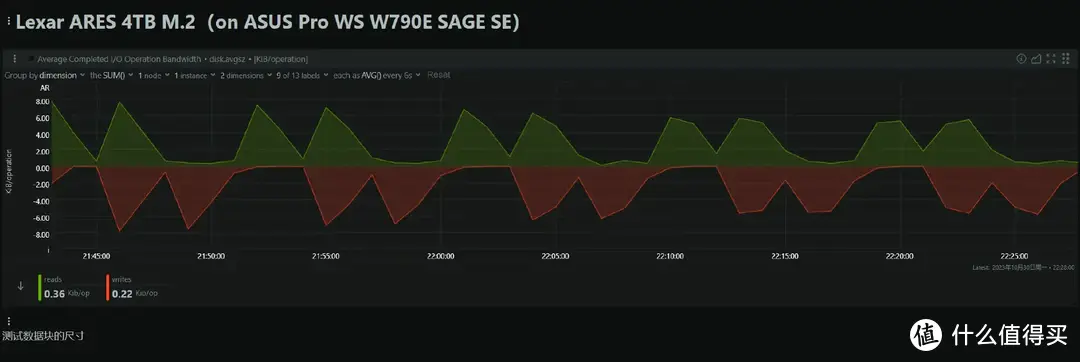Toggle the small square beside the chart title
Viewport: 1080px width, 362px height.
(31, 59)
